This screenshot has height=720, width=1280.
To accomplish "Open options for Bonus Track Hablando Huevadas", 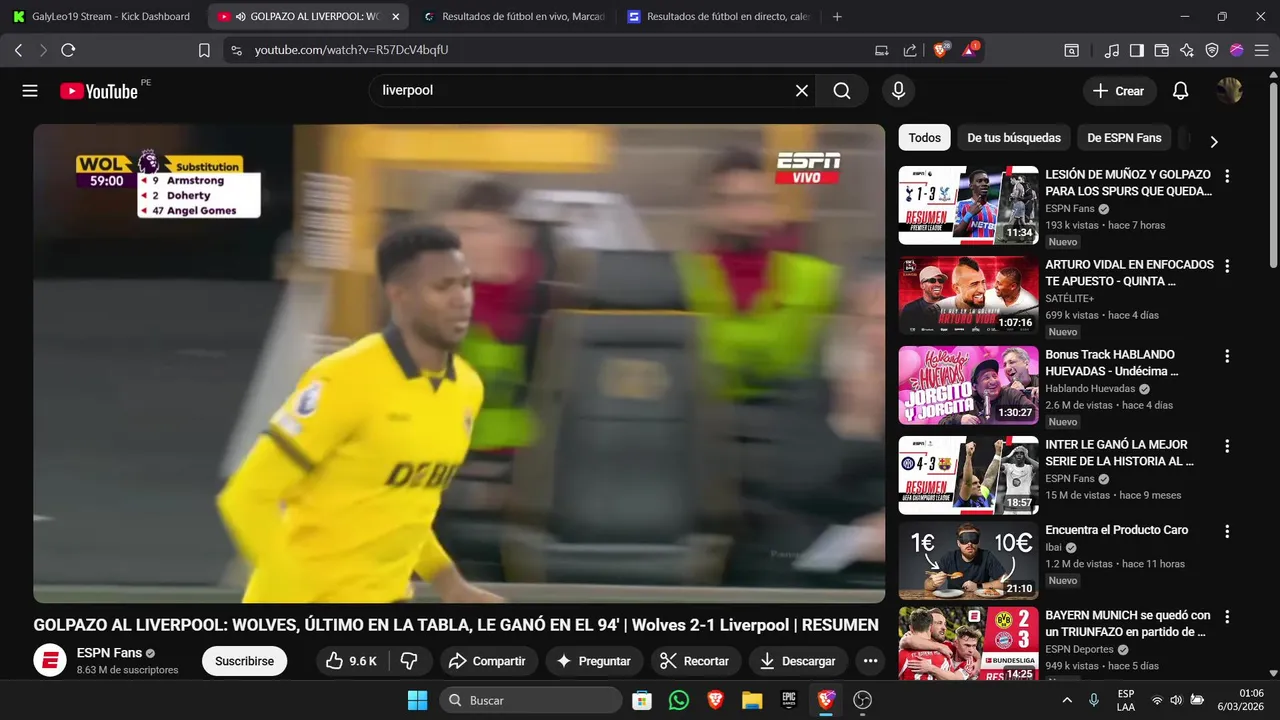I will point(1227,356).
